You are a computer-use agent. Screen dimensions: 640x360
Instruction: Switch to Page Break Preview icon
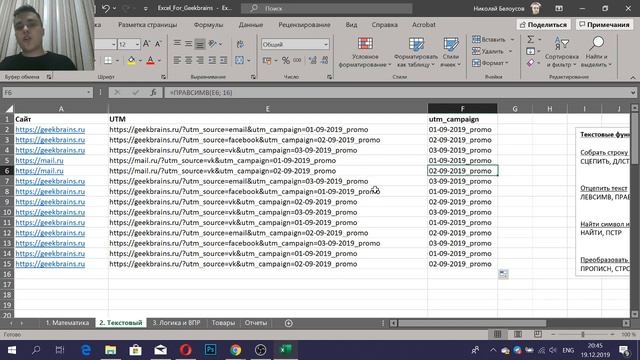538,334
